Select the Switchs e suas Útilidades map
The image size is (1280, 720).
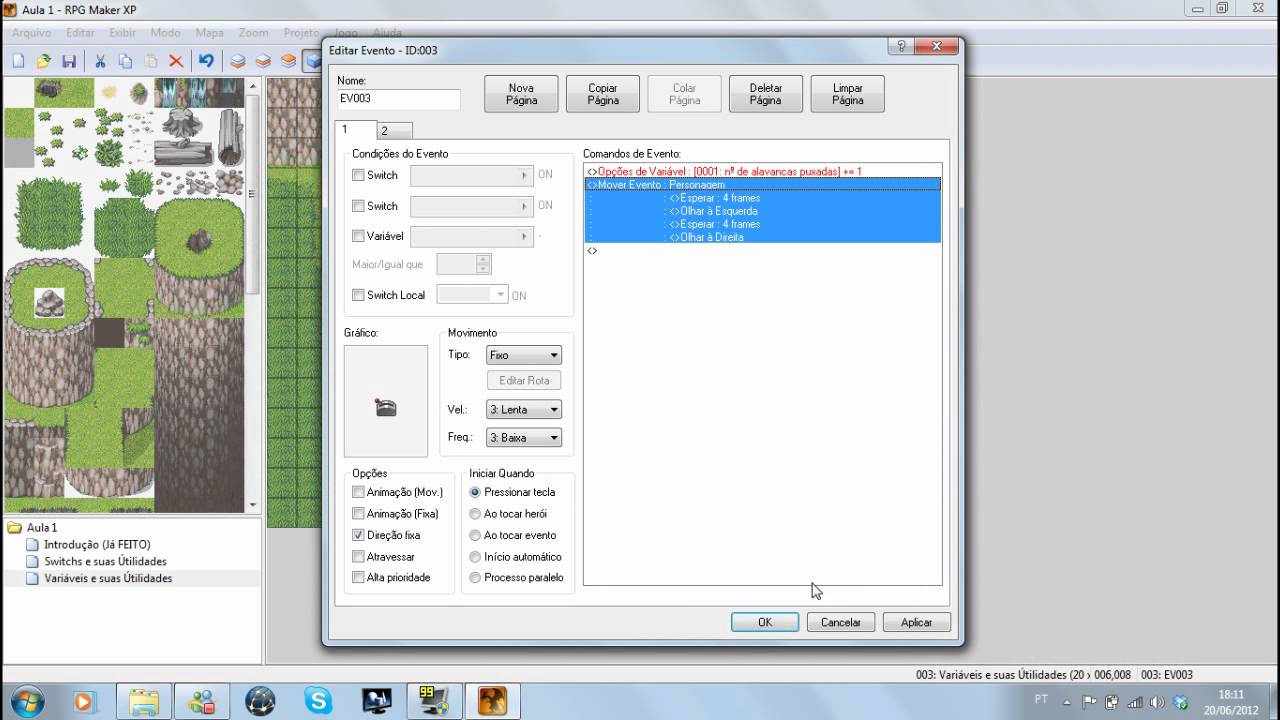point(105,561)
